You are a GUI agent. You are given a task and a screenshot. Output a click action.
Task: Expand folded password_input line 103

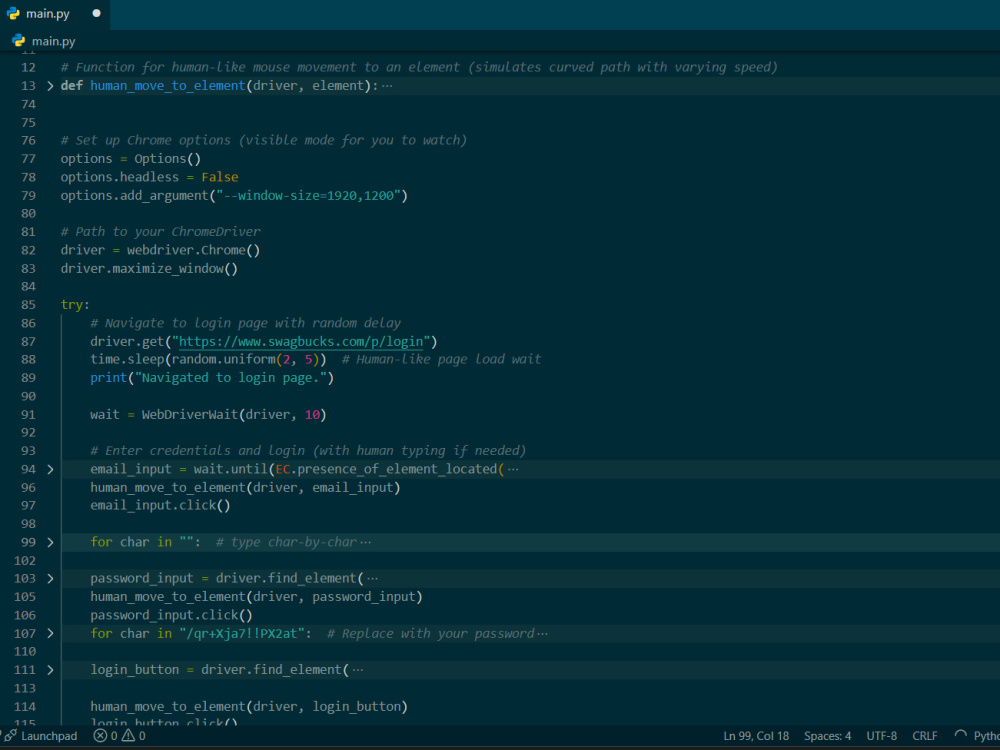[50, 578]
